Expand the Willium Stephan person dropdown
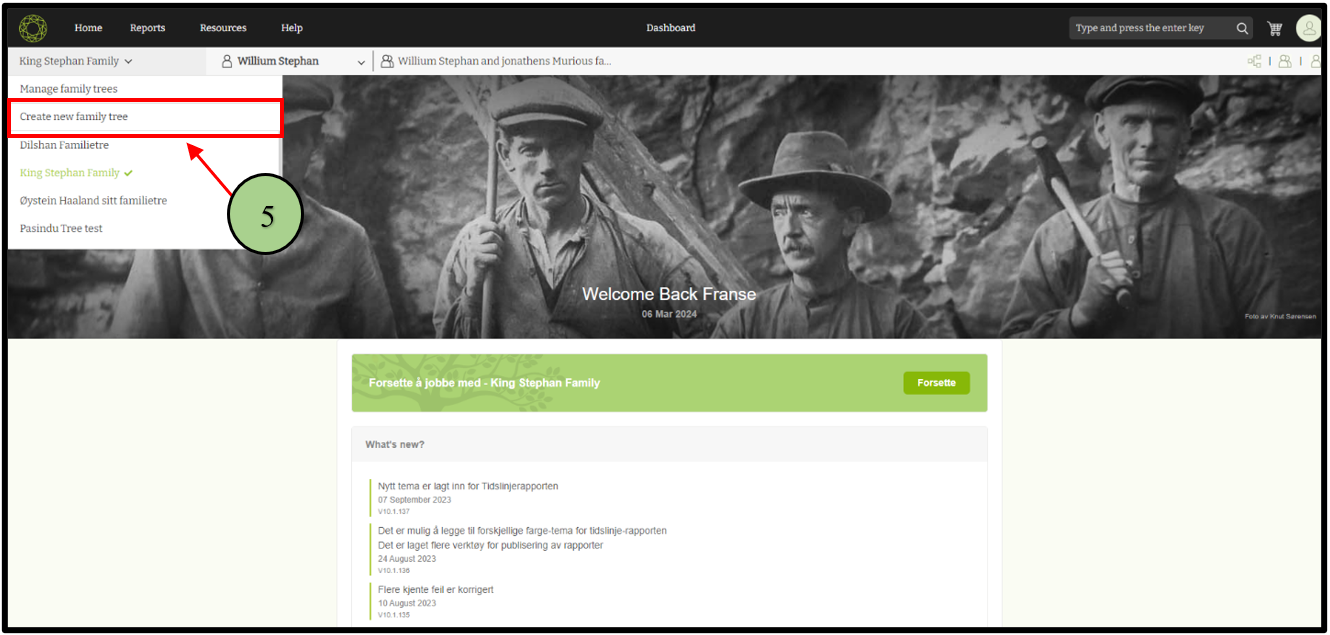Image resolution: width=1330 pixels, height=635 pixels. tap(361, 62)
